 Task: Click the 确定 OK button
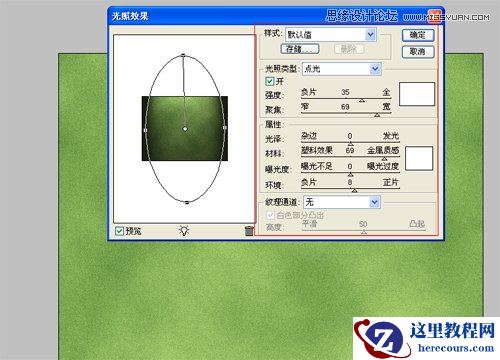point(418,35)
